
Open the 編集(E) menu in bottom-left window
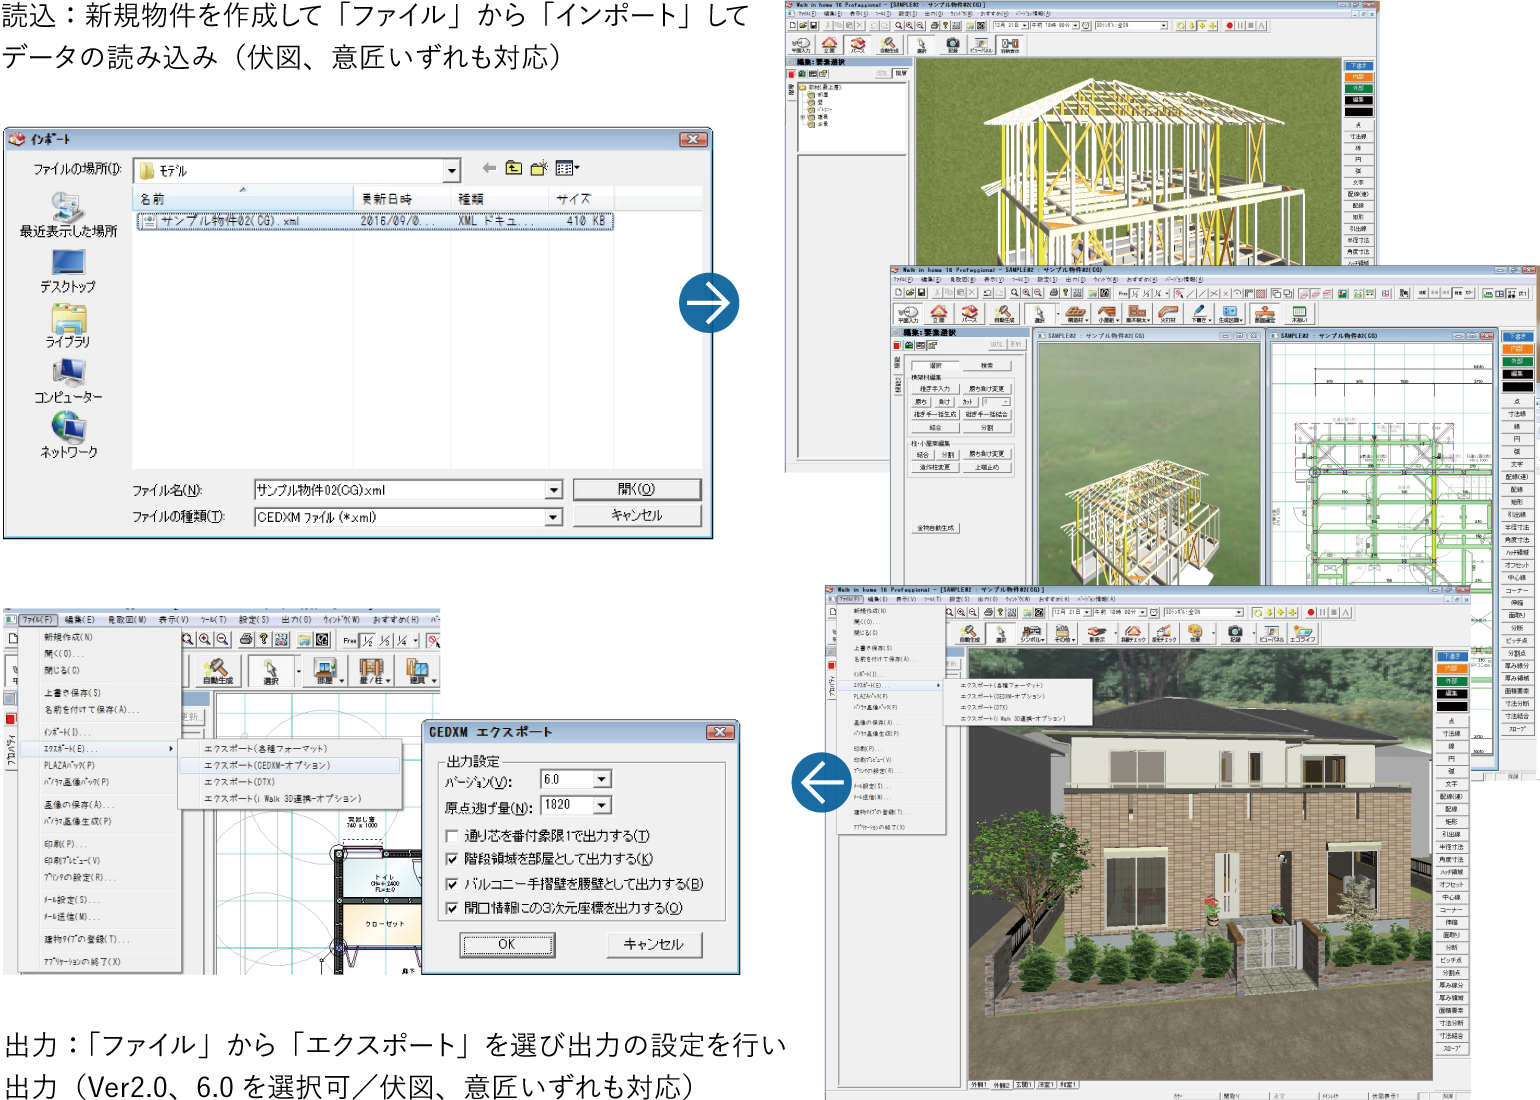click(80, 619)
